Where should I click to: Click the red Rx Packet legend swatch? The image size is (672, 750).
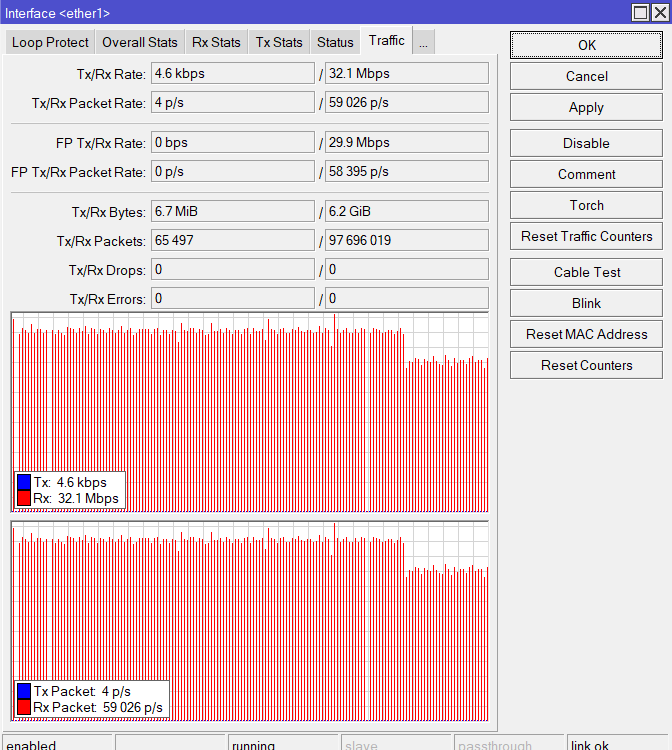pos(24,707)
